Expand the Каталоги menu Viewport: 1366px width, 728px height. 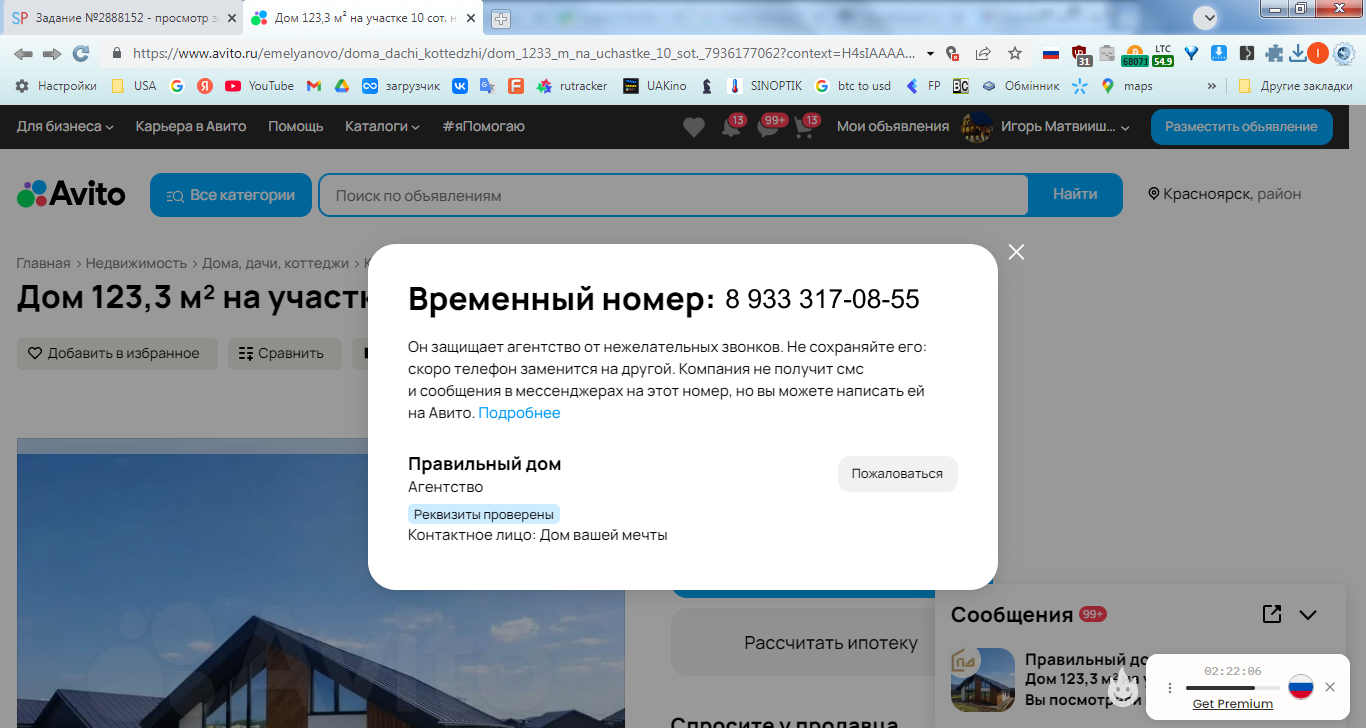[382, 126]
